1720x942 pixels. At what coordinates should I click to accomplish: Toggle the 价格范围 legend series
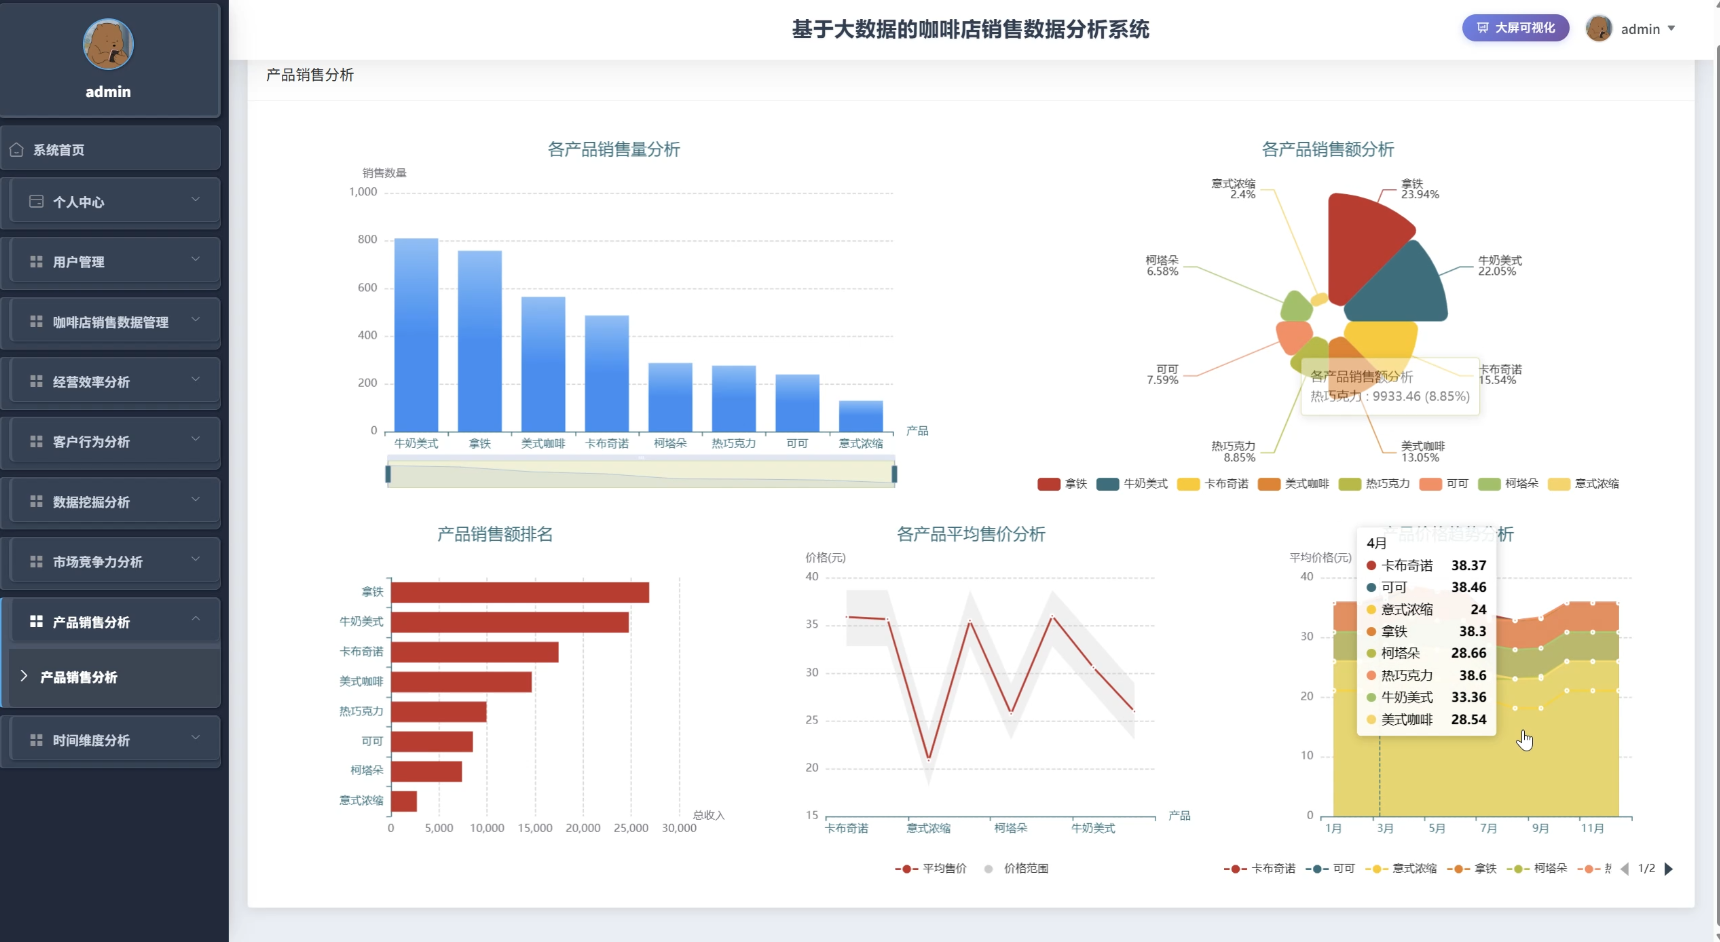1015,869
